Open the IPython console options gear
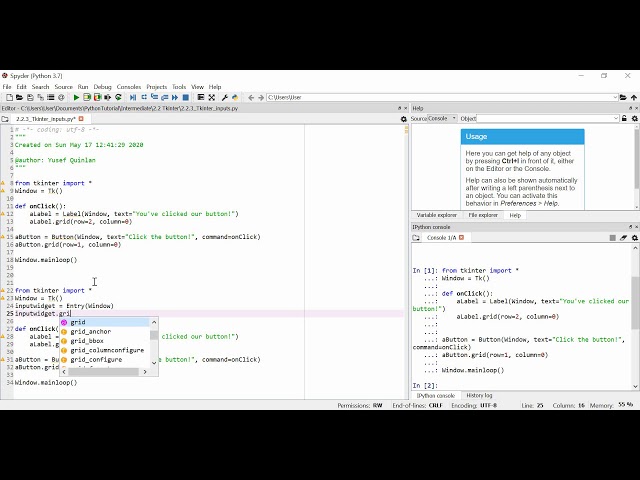Viewport: 640px width, 480px height. [634, 238]
